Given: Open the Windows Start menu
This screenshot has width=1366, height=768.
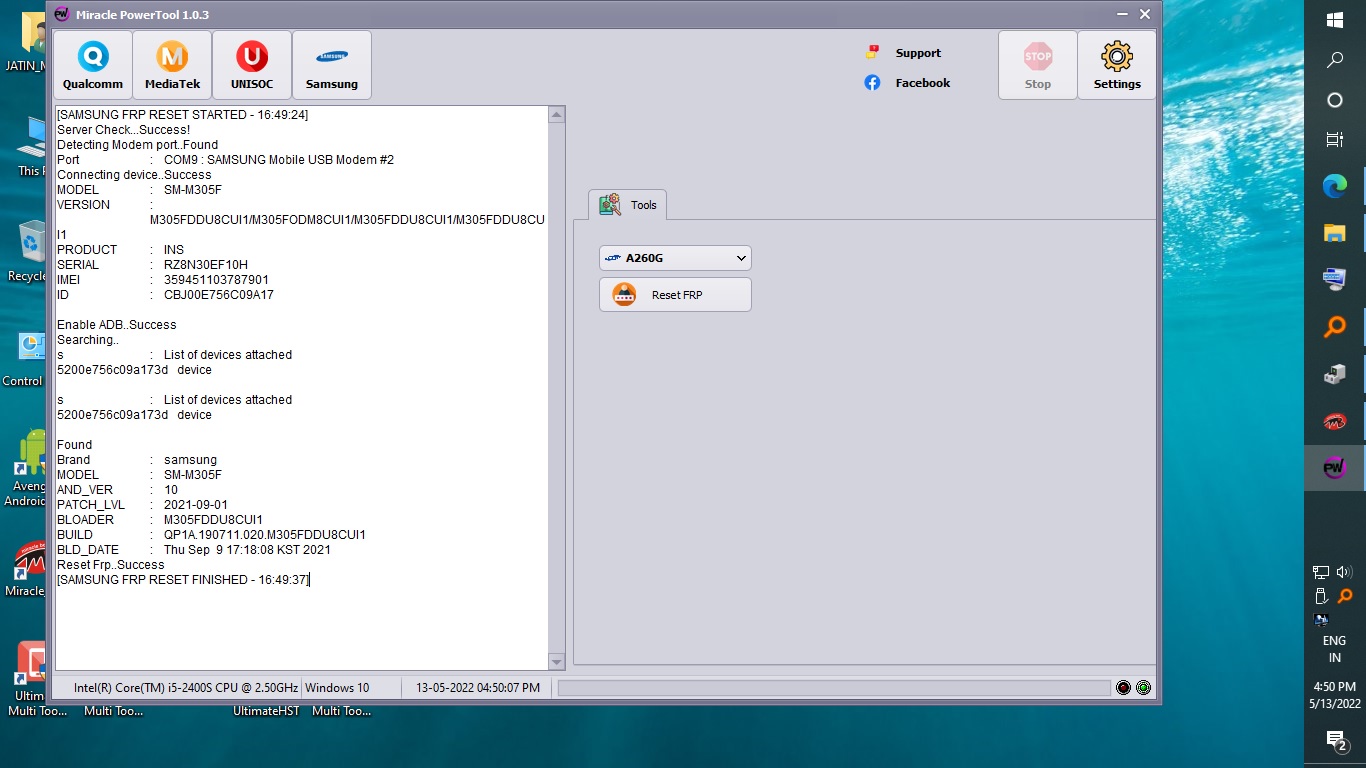Looking at the screenshot, I should 1334,20.
